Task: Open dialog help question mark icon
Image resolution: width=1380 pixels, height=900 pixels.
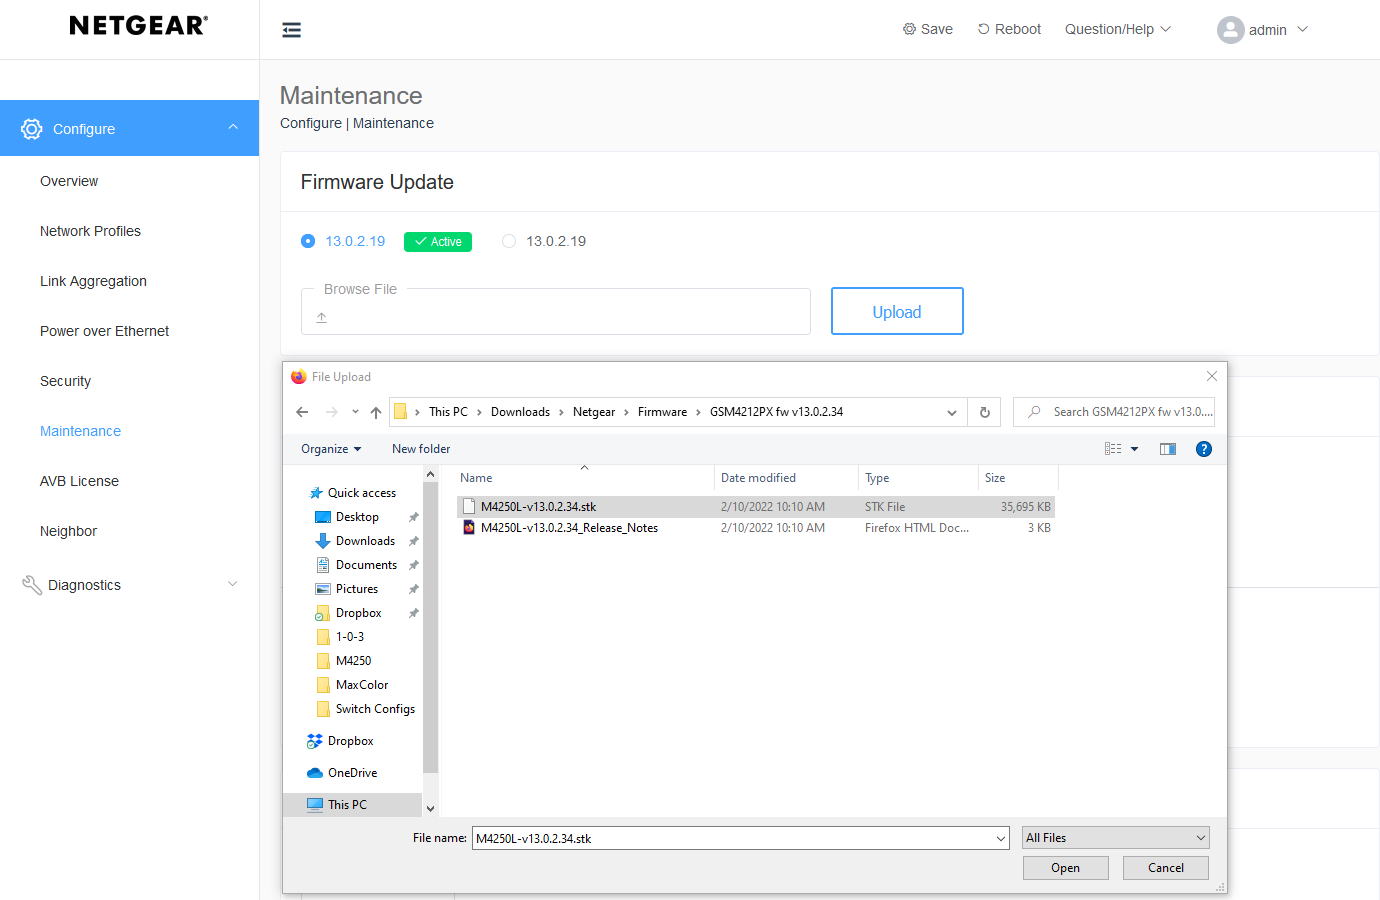Action: [x=1204, y=449]
